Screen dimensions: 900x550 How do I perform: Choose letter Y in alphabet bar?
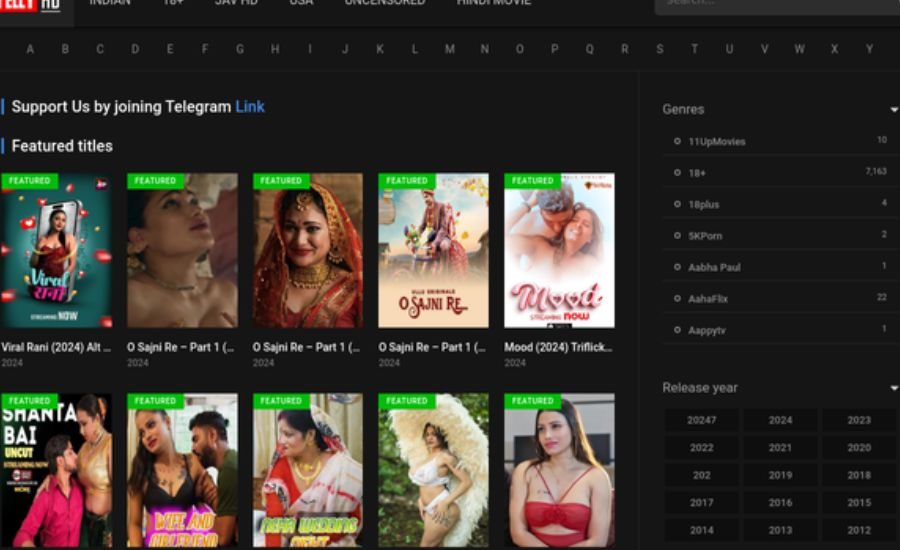[x=870, y=49]
